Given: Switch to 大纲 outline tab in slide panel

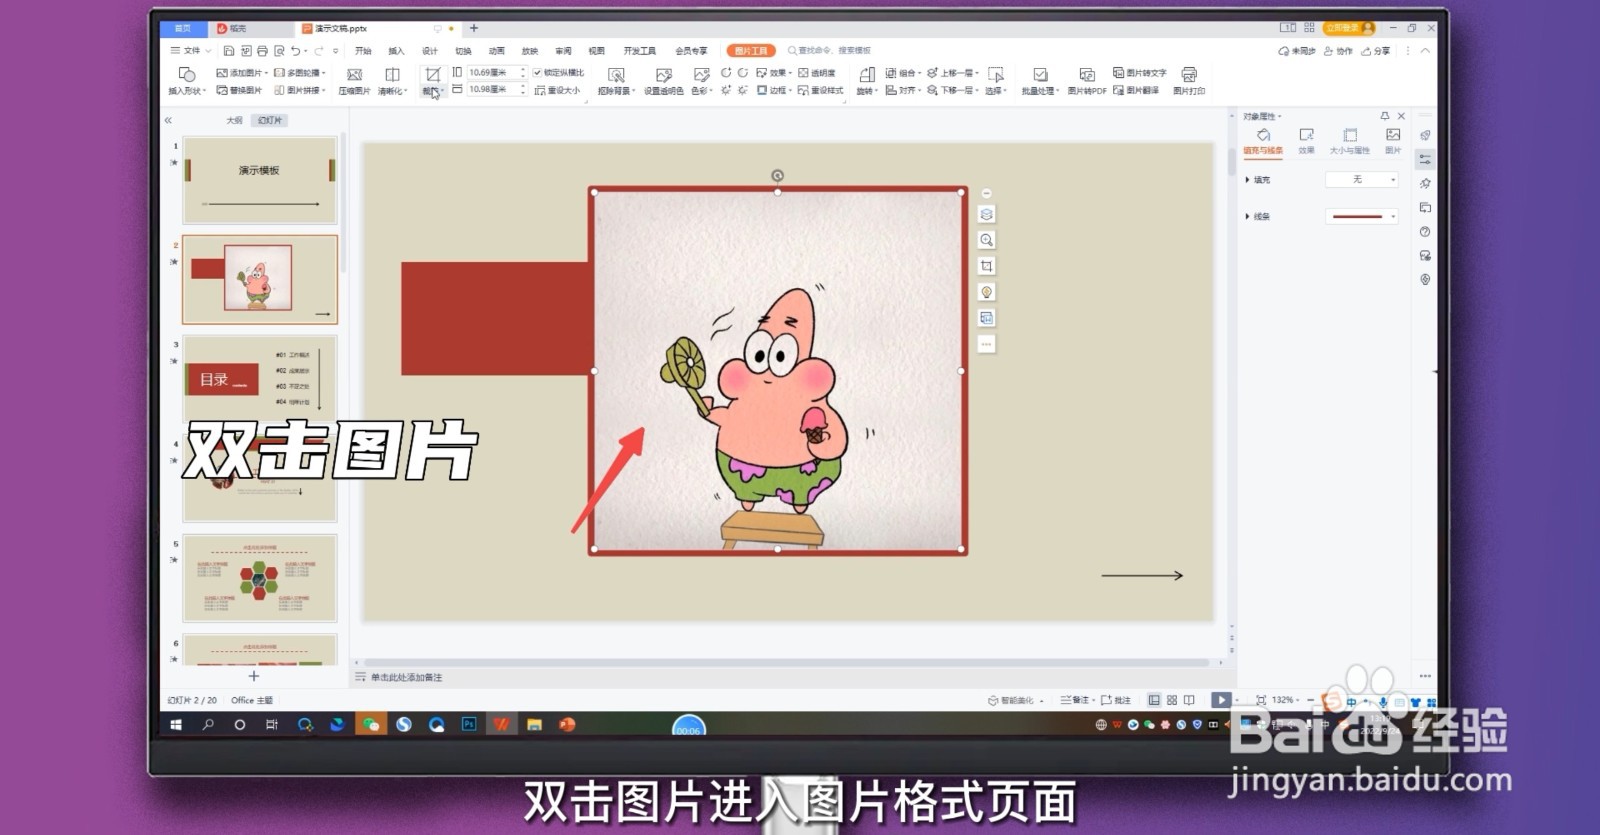Looking at the screenshot, I should [x=234, y=120].
